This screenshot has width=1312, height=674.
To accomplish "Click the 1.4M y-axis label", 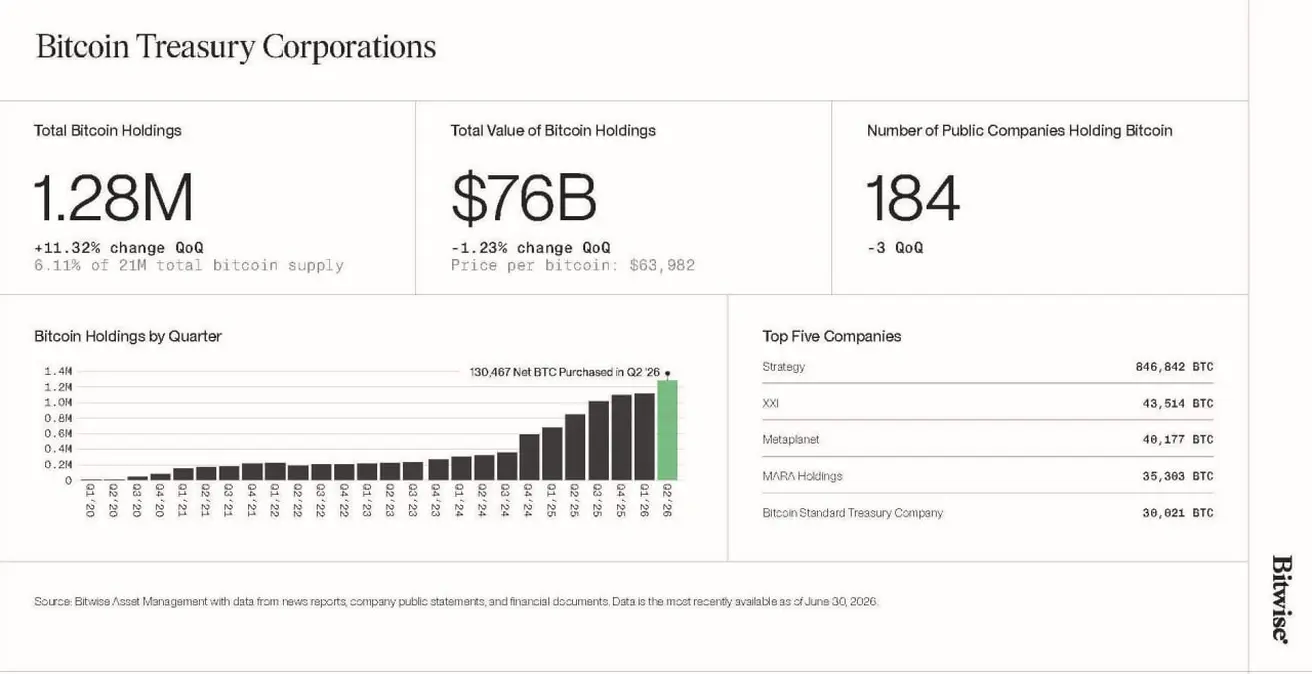I will click(x=58, y=371).
